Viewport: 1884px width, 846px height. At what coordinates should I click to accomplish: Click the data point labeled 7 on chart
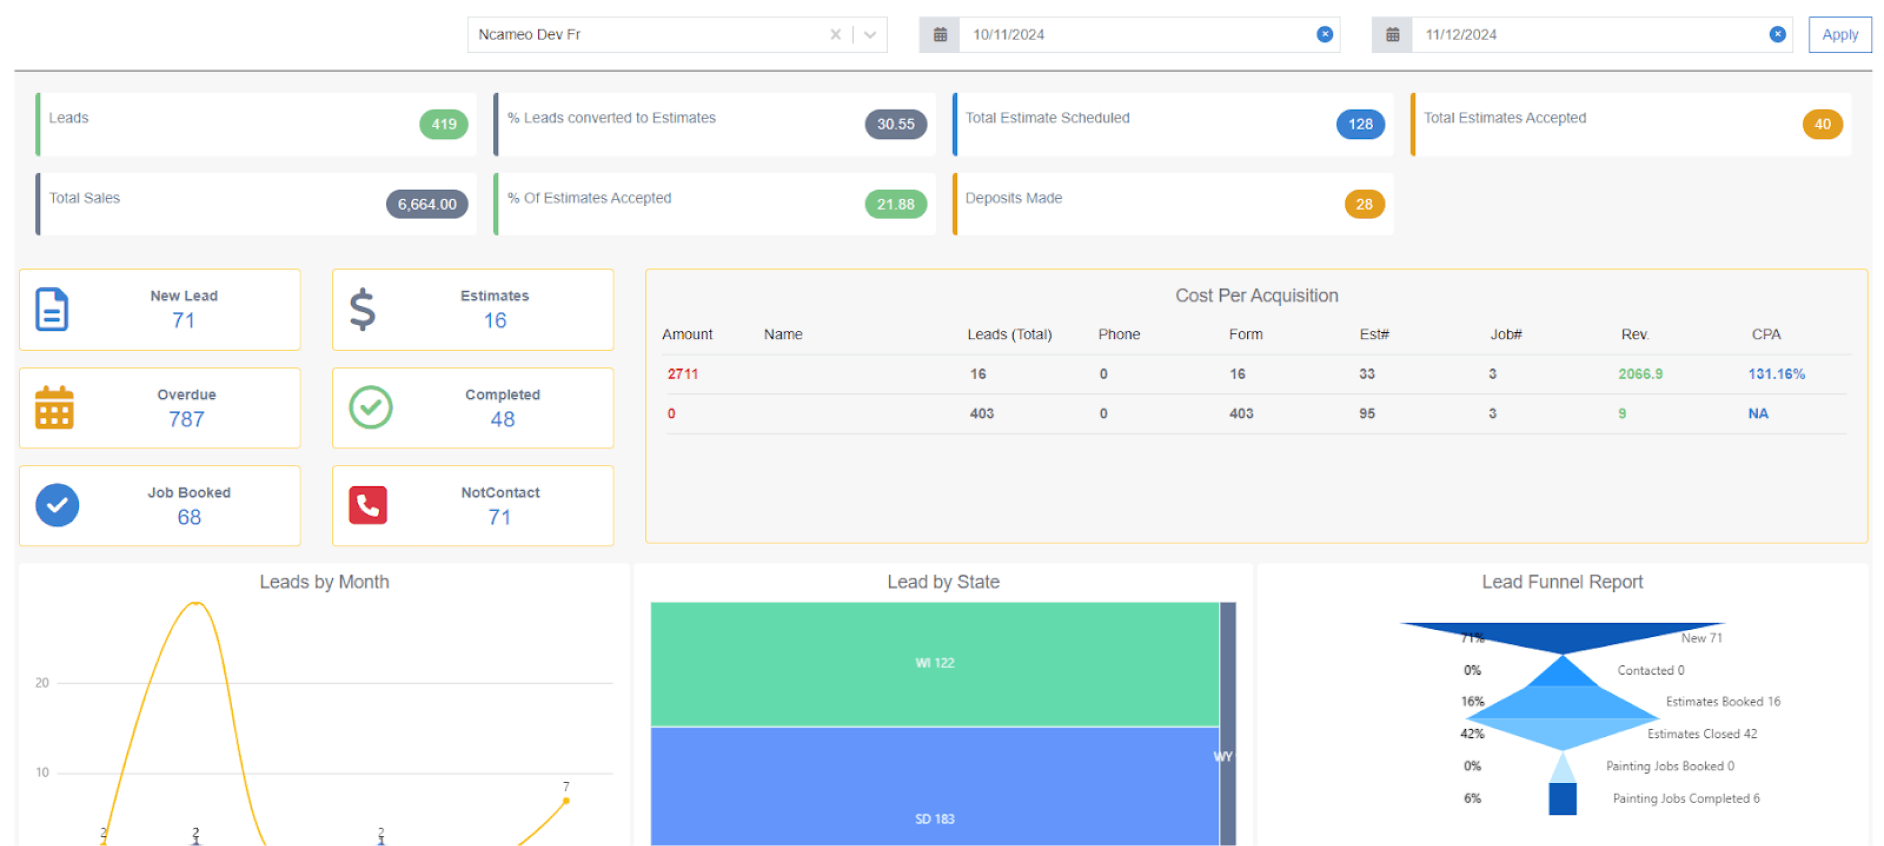click(x=566, y=801)
